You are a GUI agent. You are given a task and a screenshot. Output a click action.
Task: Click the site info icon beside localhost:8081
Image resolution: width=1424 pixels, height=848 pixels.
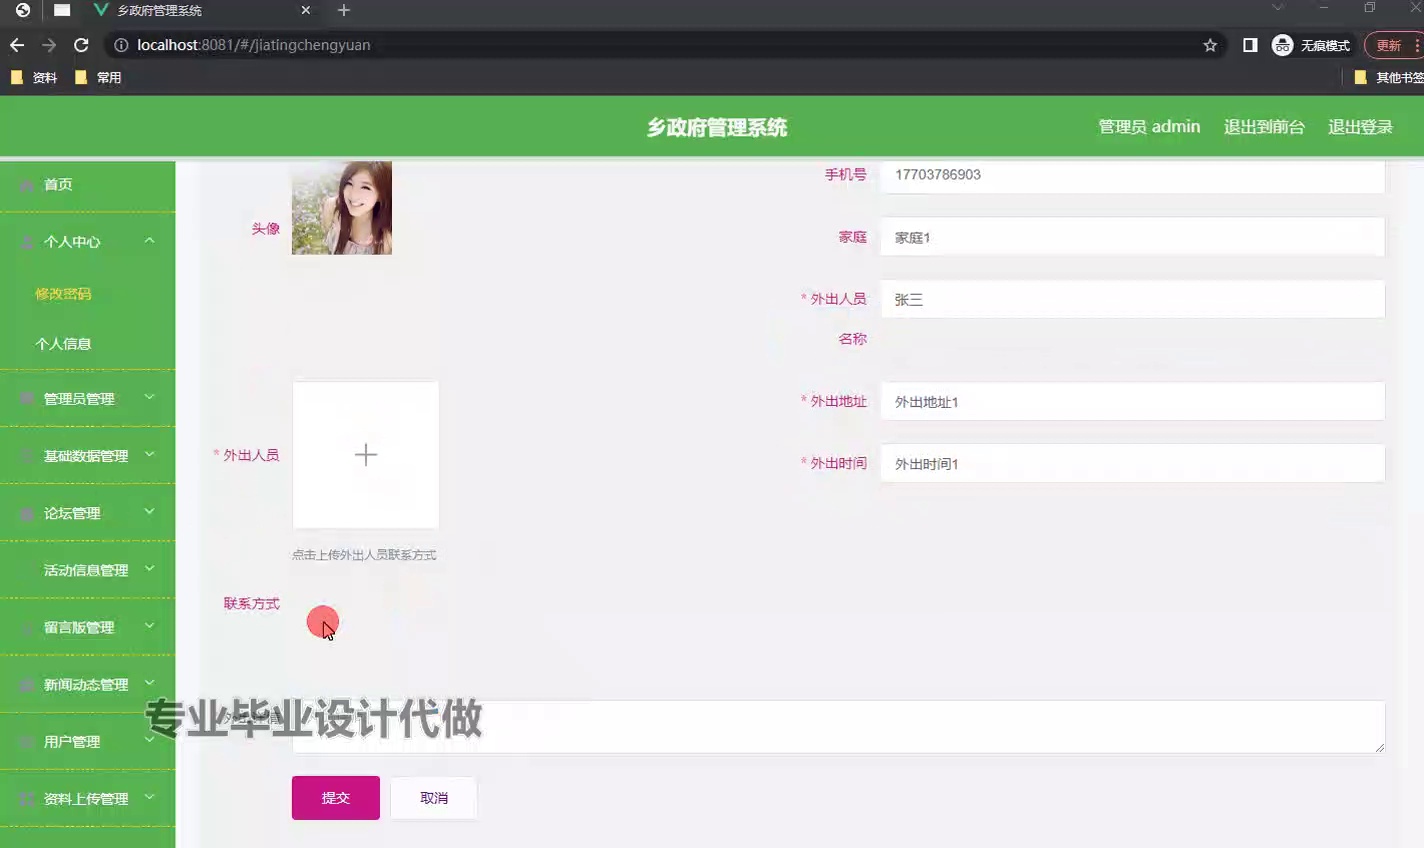[119, 45]
